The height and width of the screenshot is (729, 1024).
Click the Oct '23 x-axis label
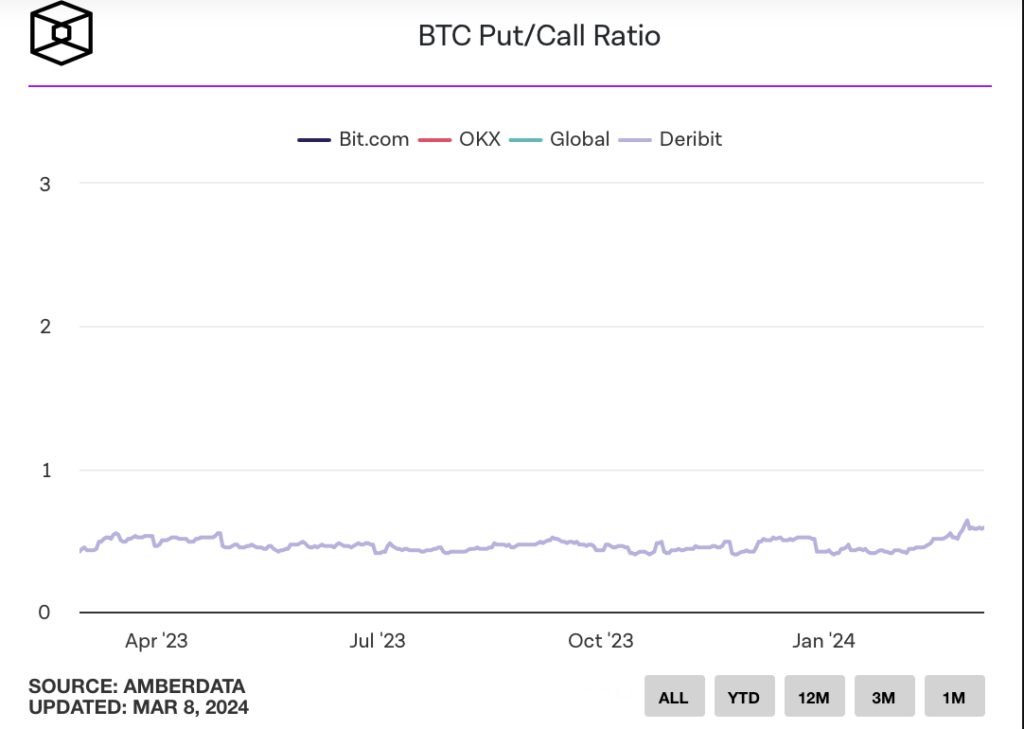(600, 641)
